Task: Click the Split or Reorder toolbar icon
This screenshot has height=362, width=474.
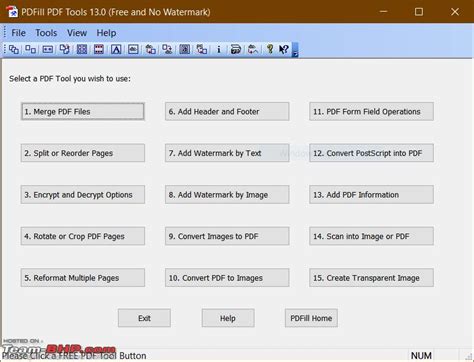Action: pyautogui.click(x=31, y=50)
